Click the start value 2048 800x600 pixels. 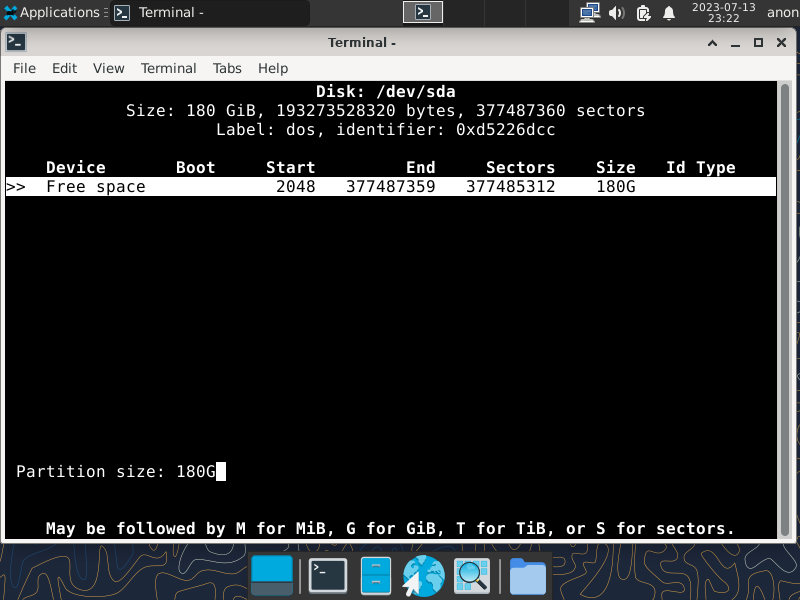295,187
